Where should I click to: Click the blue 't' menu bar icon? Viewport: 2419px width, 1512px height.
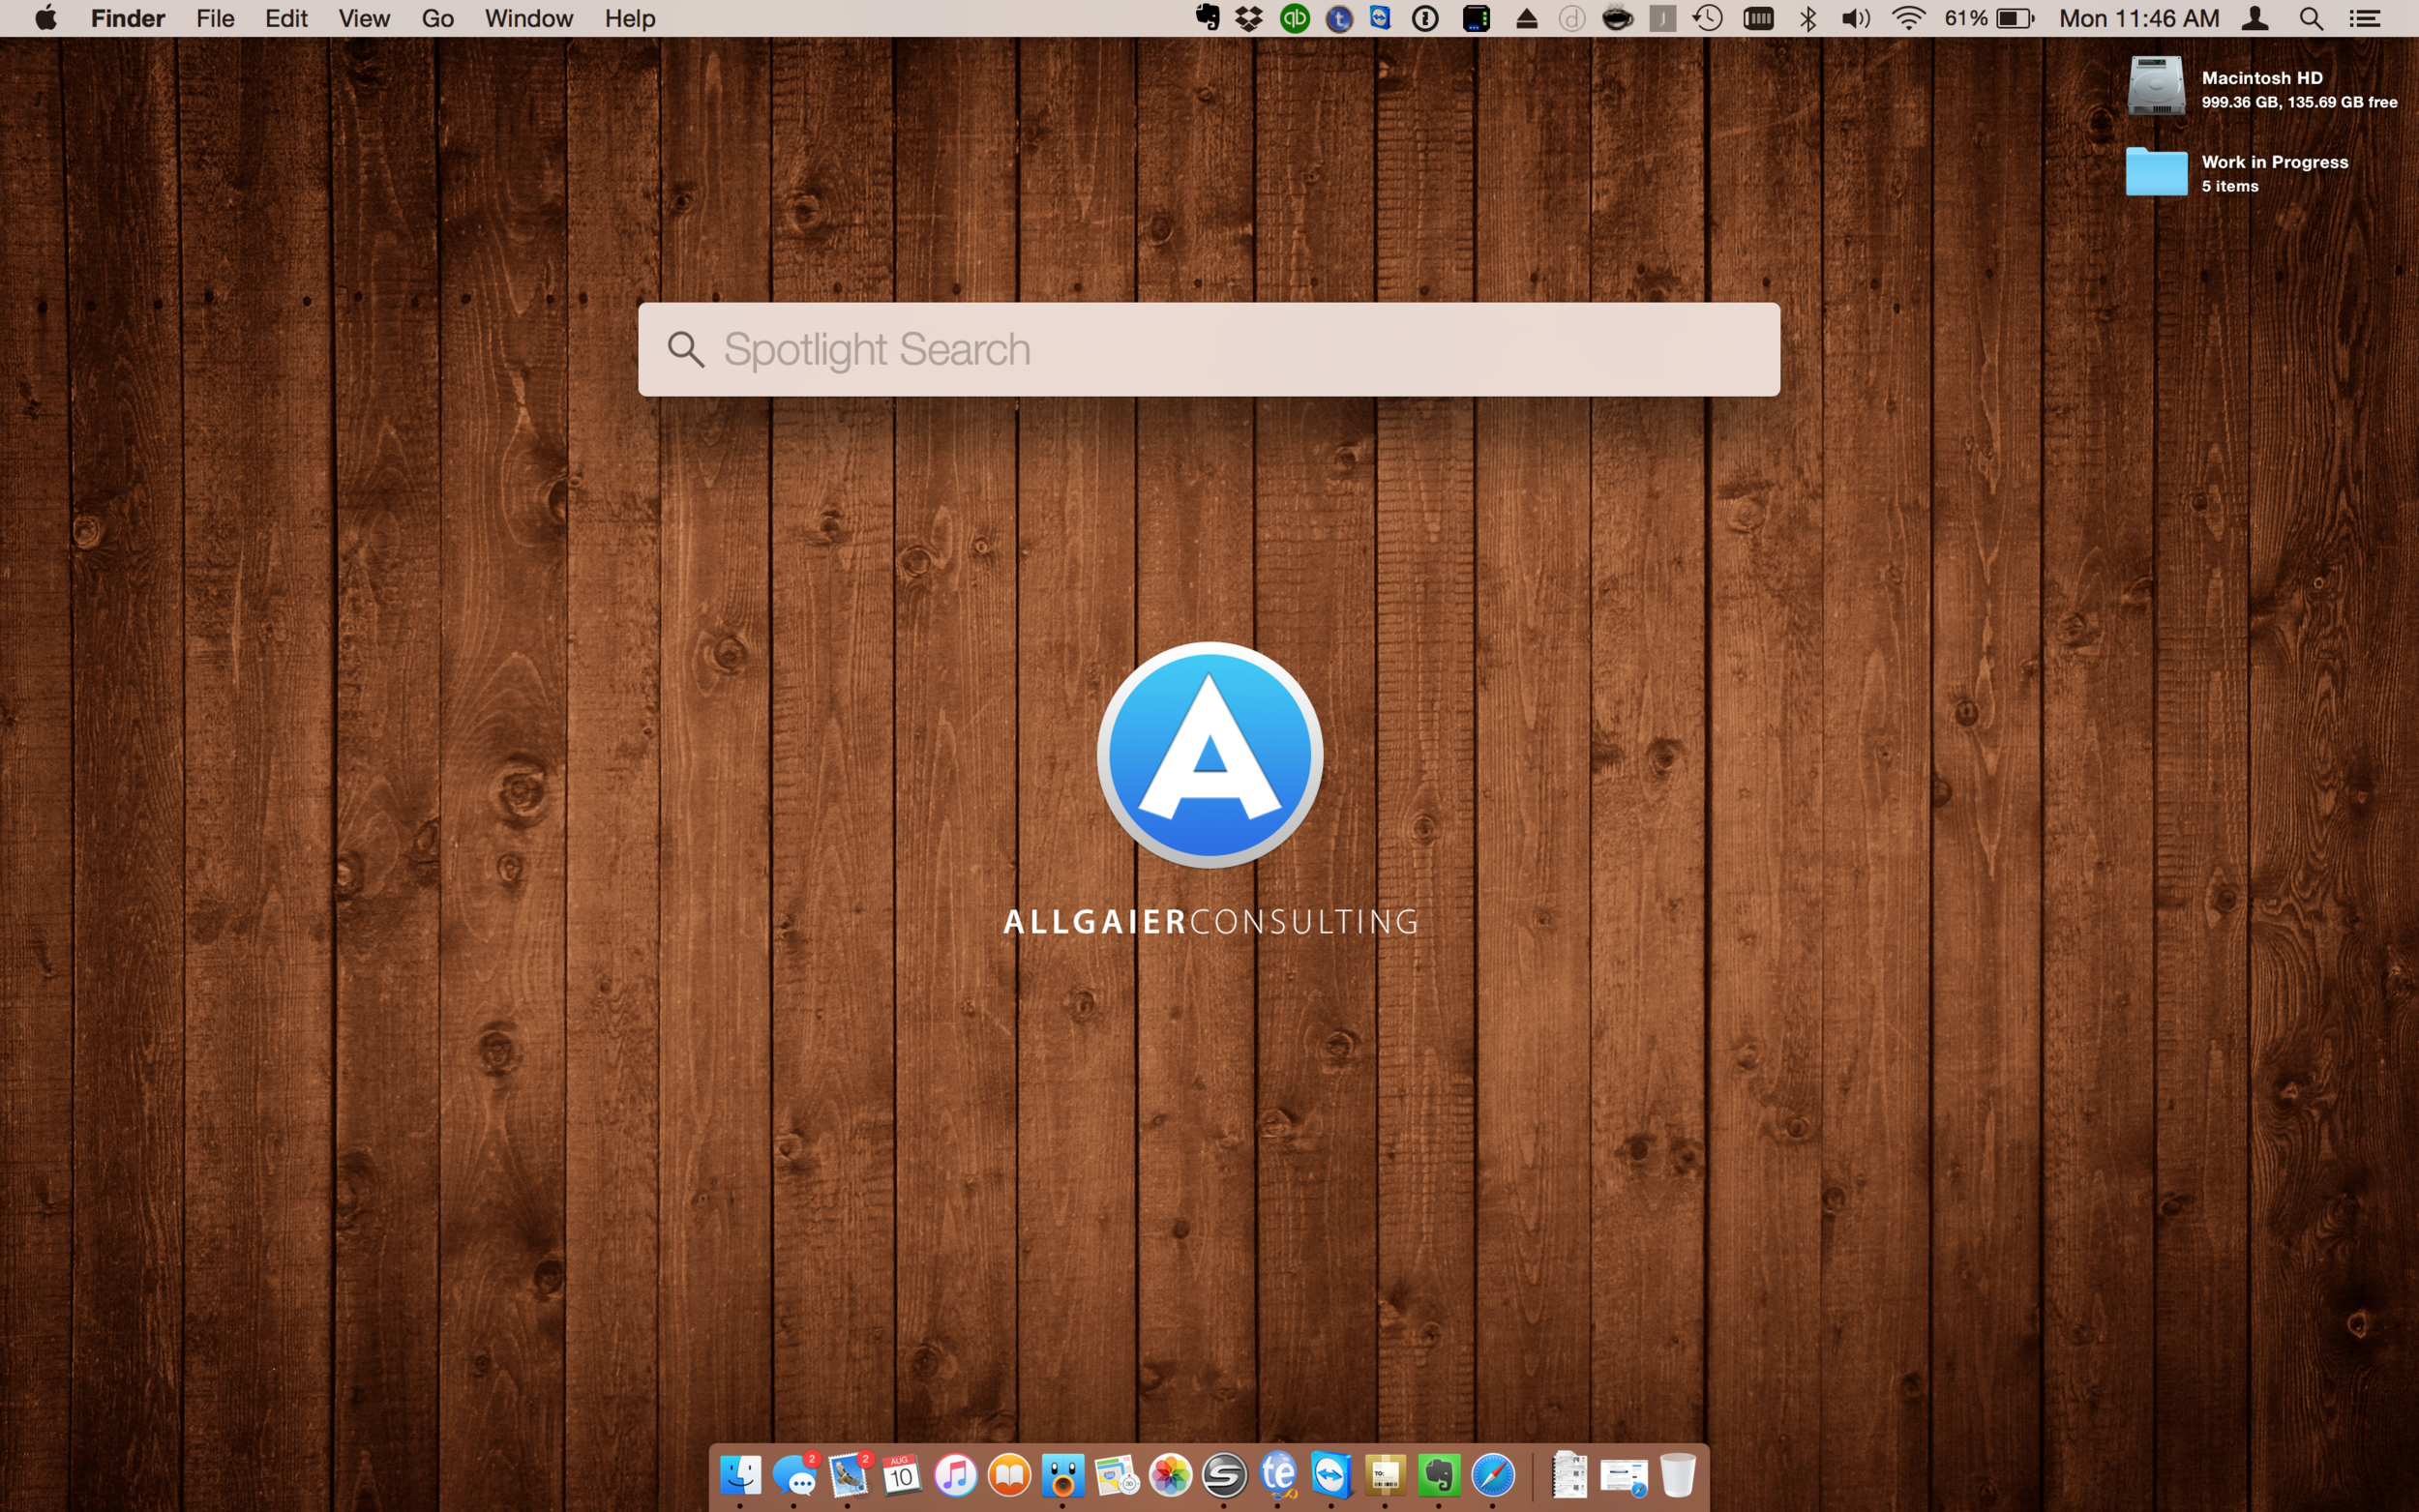(1339, 18)
